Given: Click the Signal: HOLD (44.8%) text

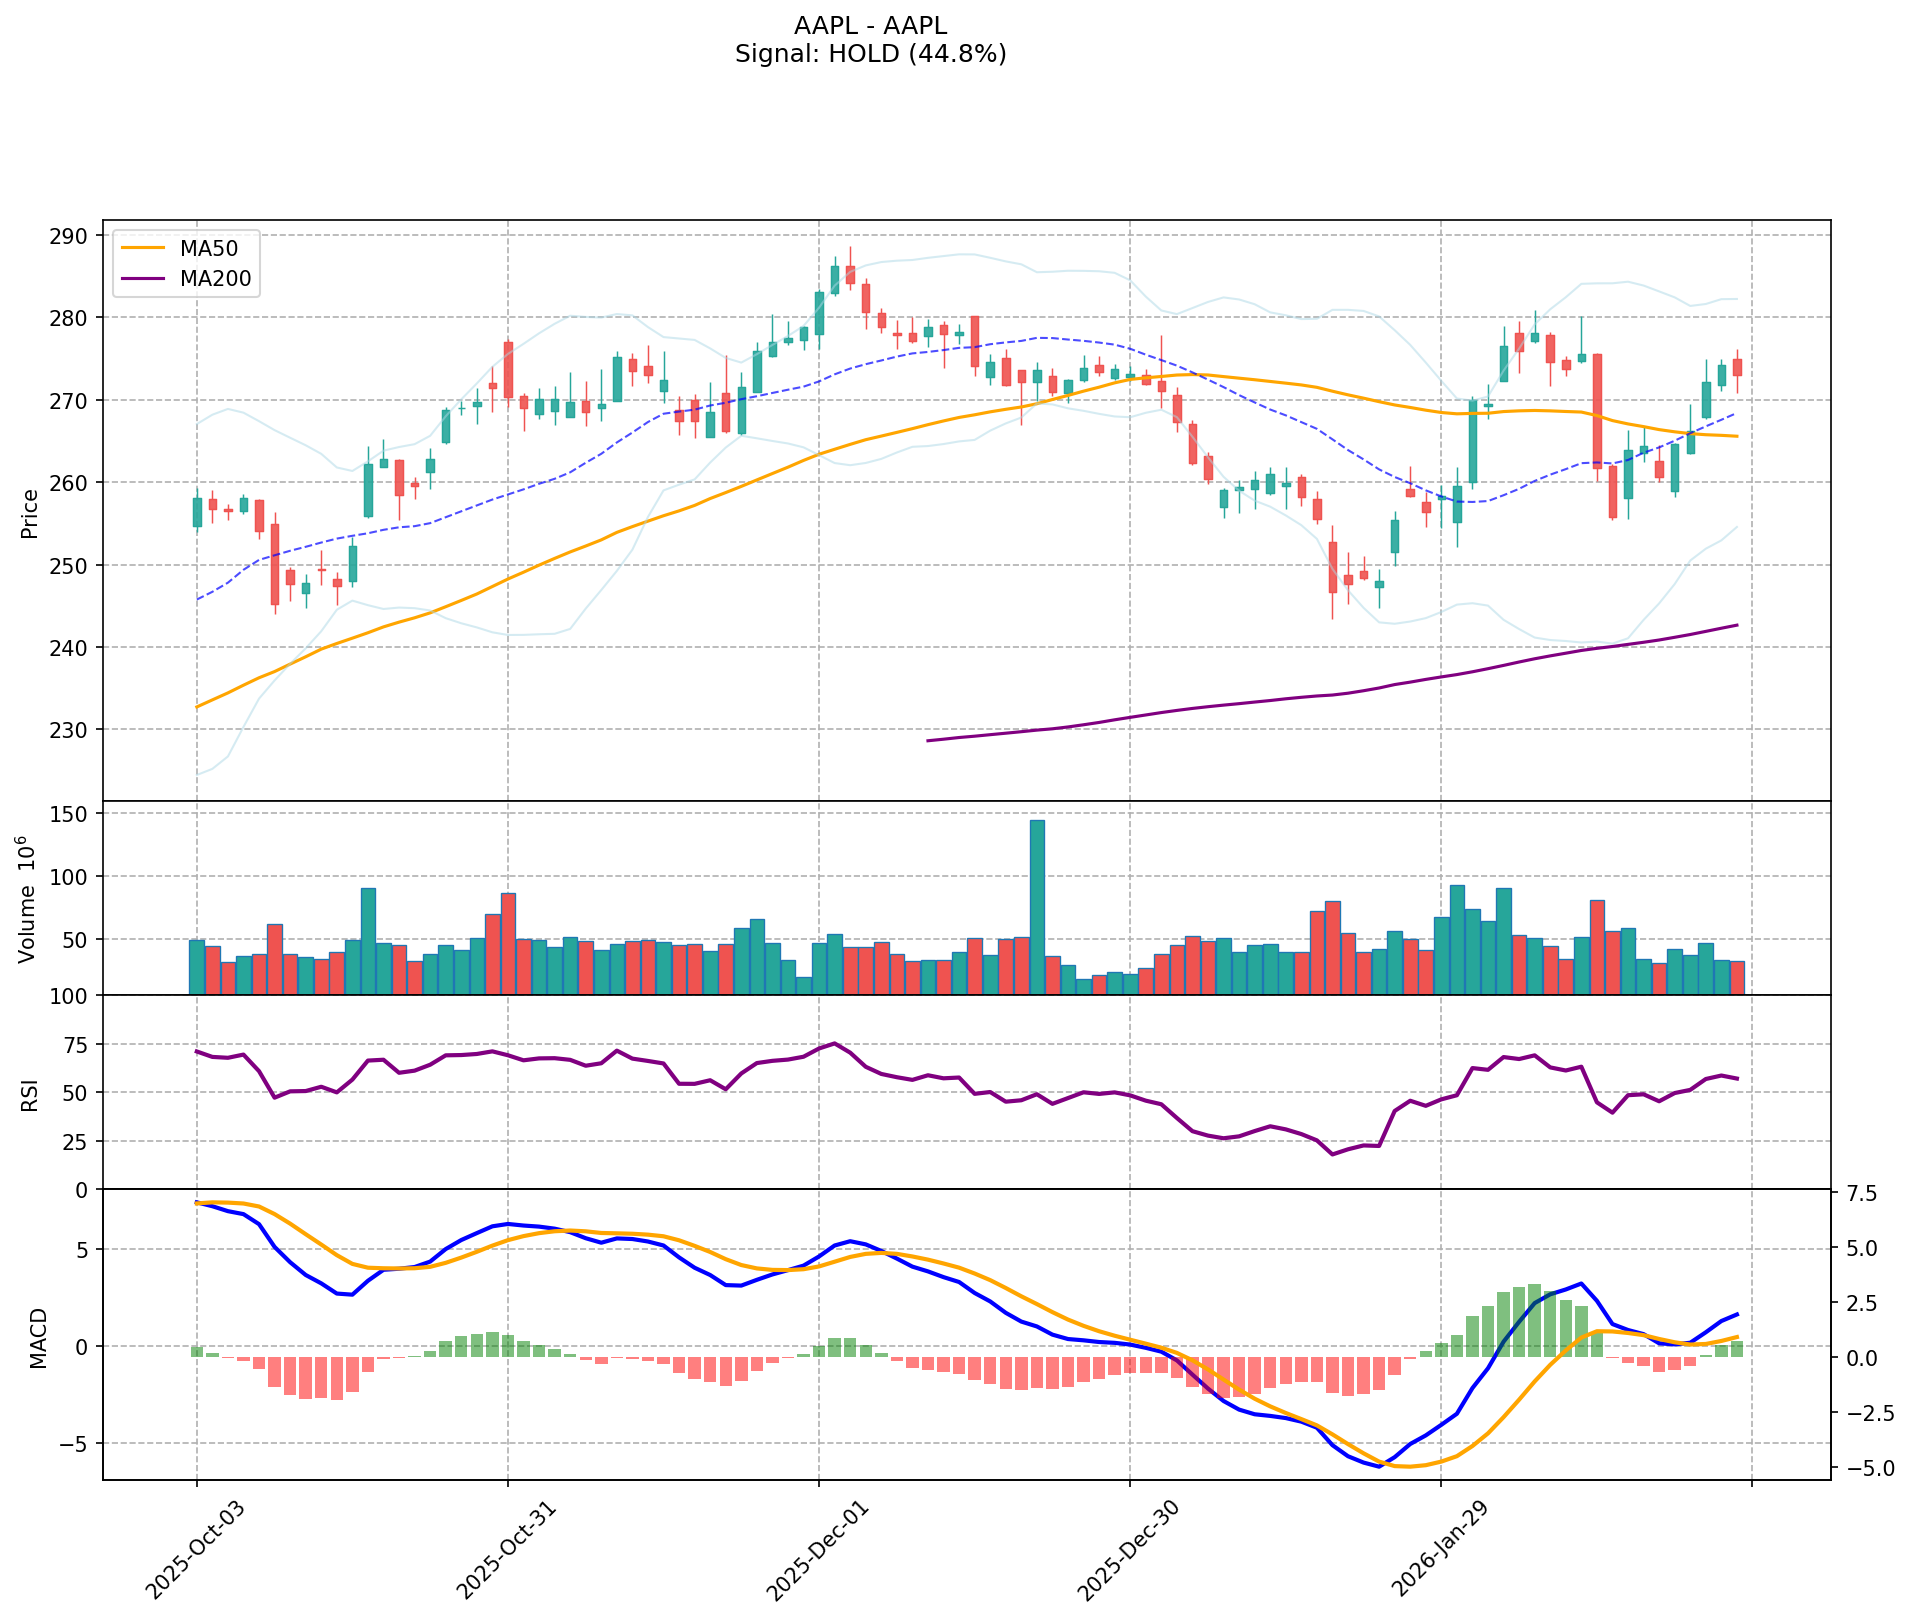Looking at the screenshot, I should (870, 54).
